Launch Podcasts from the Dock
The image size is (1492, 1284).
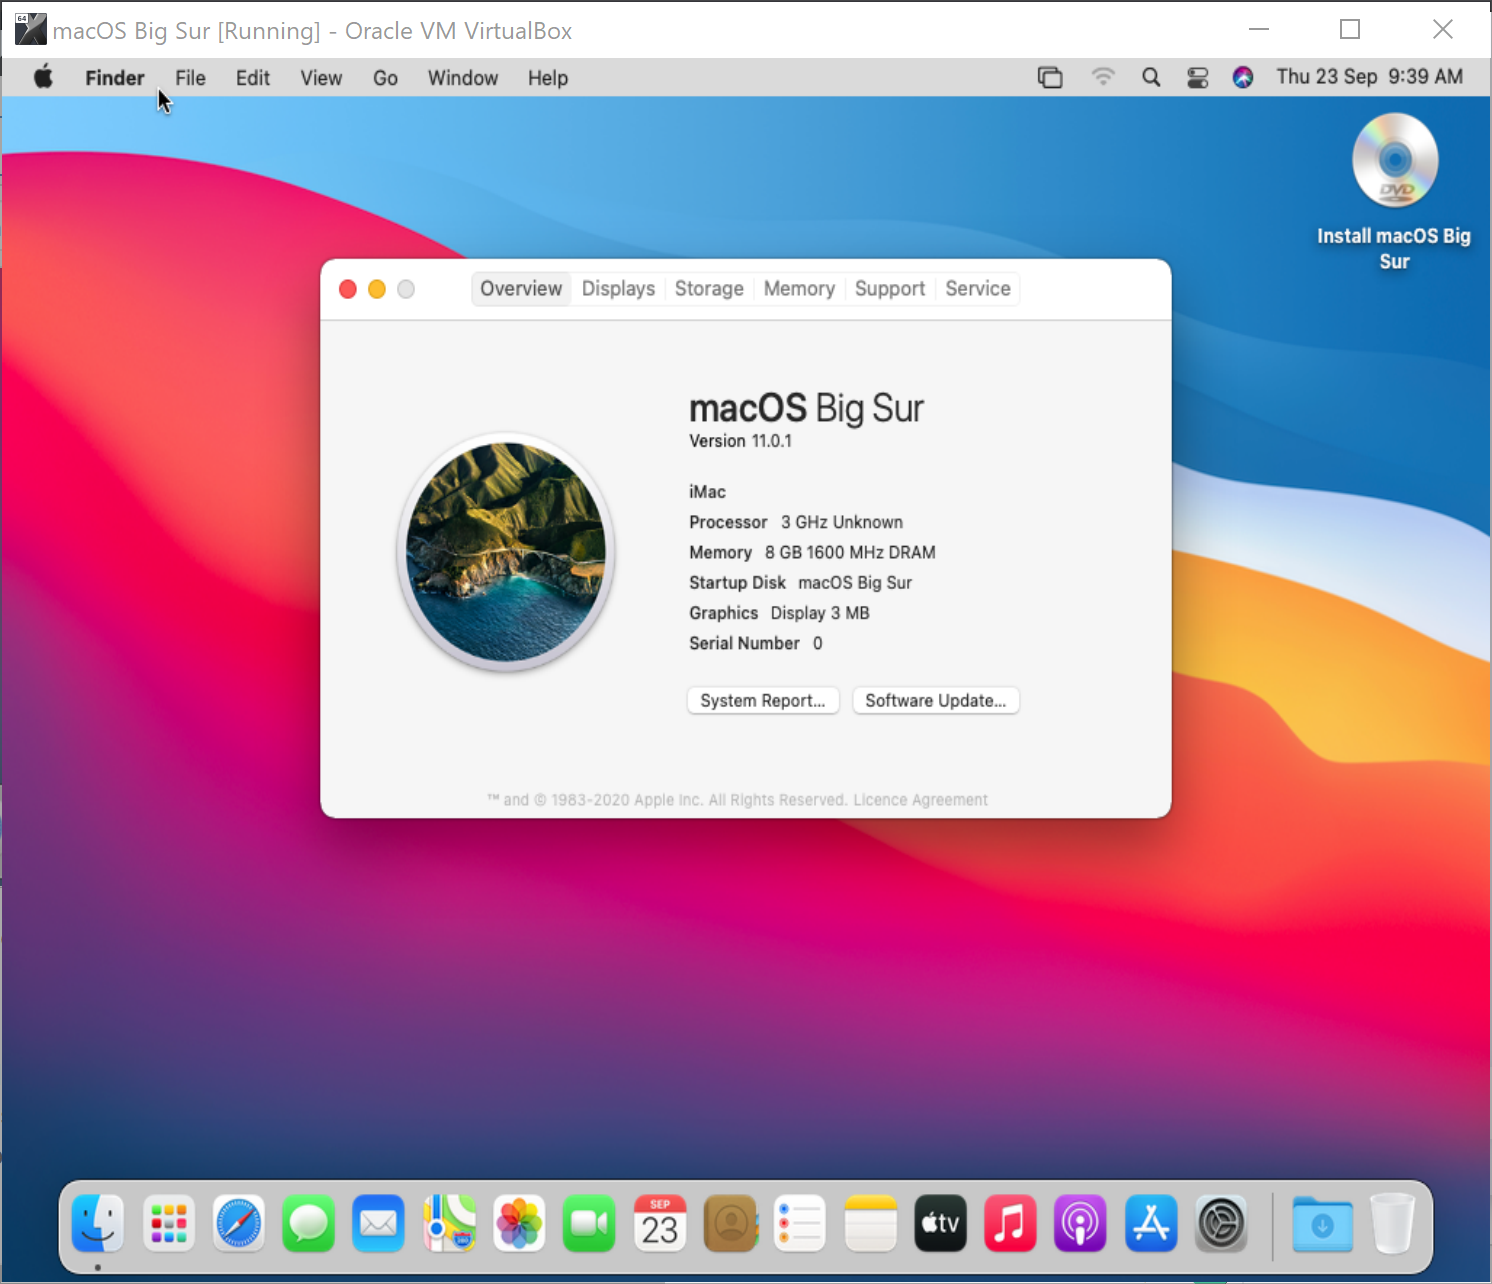point(1080,1222)
